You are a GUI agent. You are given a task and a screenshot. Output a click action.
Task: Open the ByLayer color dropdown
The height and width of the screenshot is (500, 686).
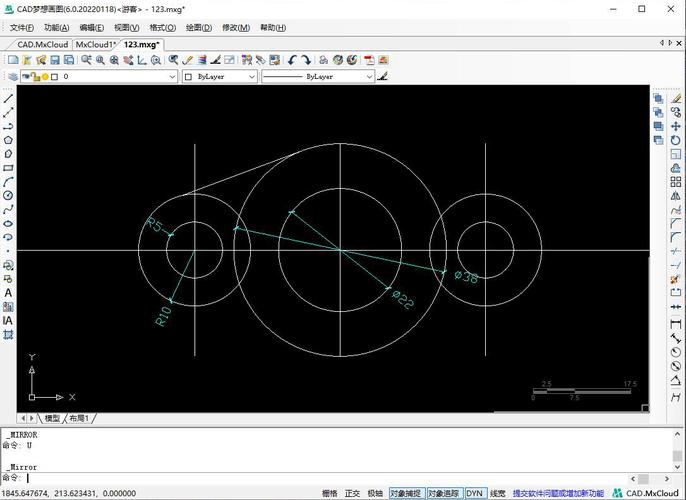pyautogui.click(x=252, y=77)
